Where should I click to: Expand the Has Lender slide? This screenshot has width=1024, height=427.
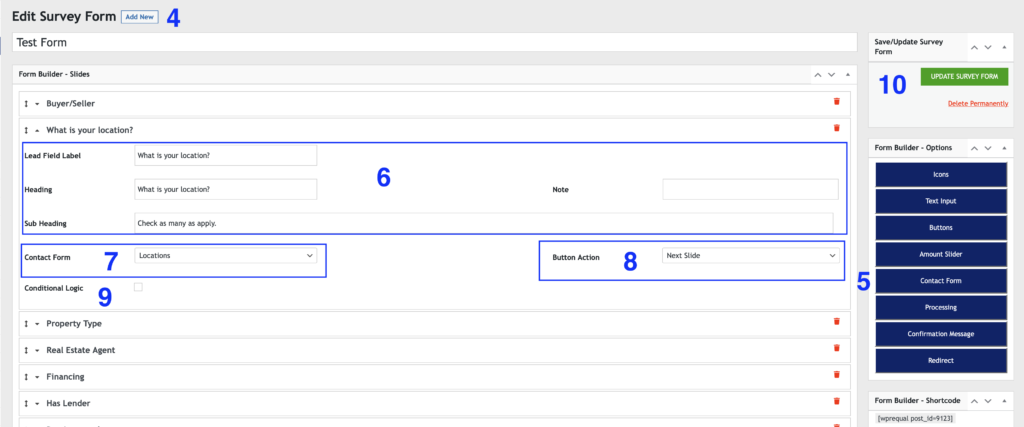(x=37, y=404)
